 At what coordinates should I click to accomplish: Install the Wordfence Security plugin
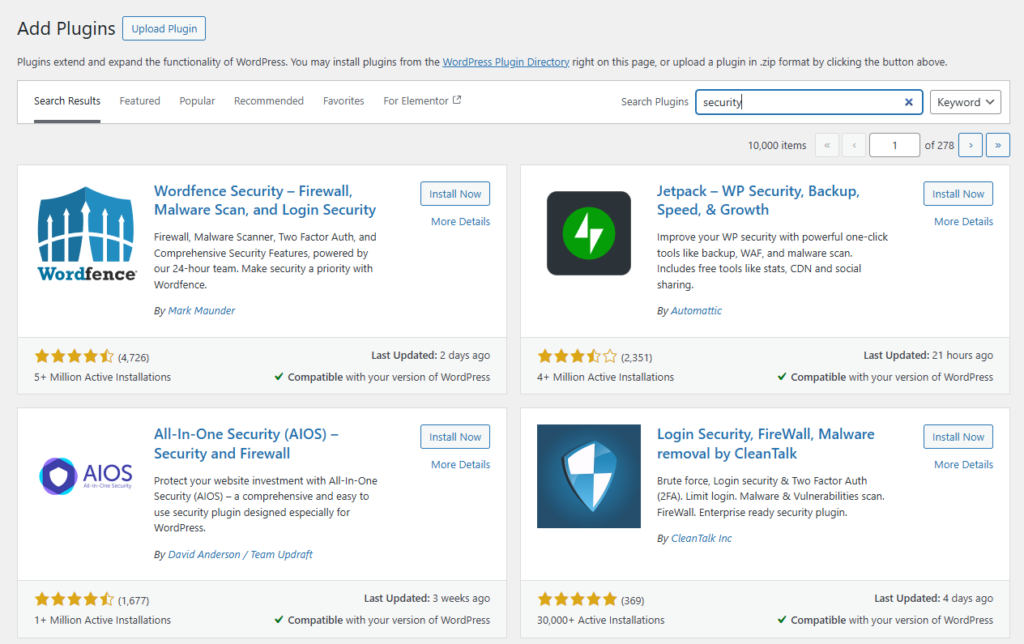(x=455, y=194)
